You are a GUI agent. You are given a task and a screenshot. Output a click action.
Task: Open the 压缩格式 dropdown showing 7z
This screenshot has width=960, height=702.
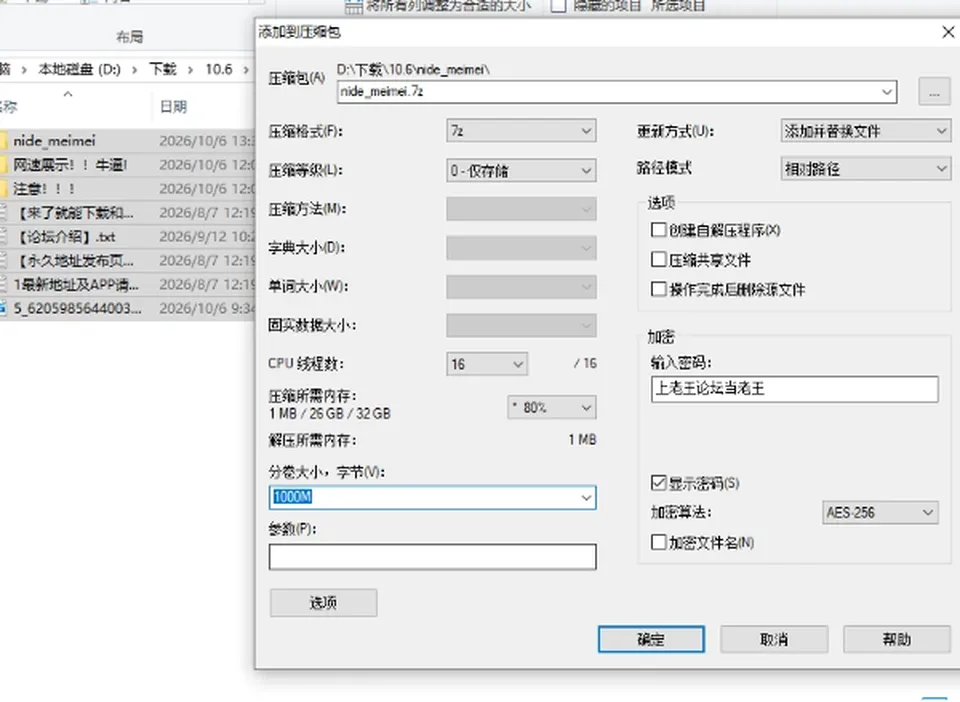click(x=521, y=131)
